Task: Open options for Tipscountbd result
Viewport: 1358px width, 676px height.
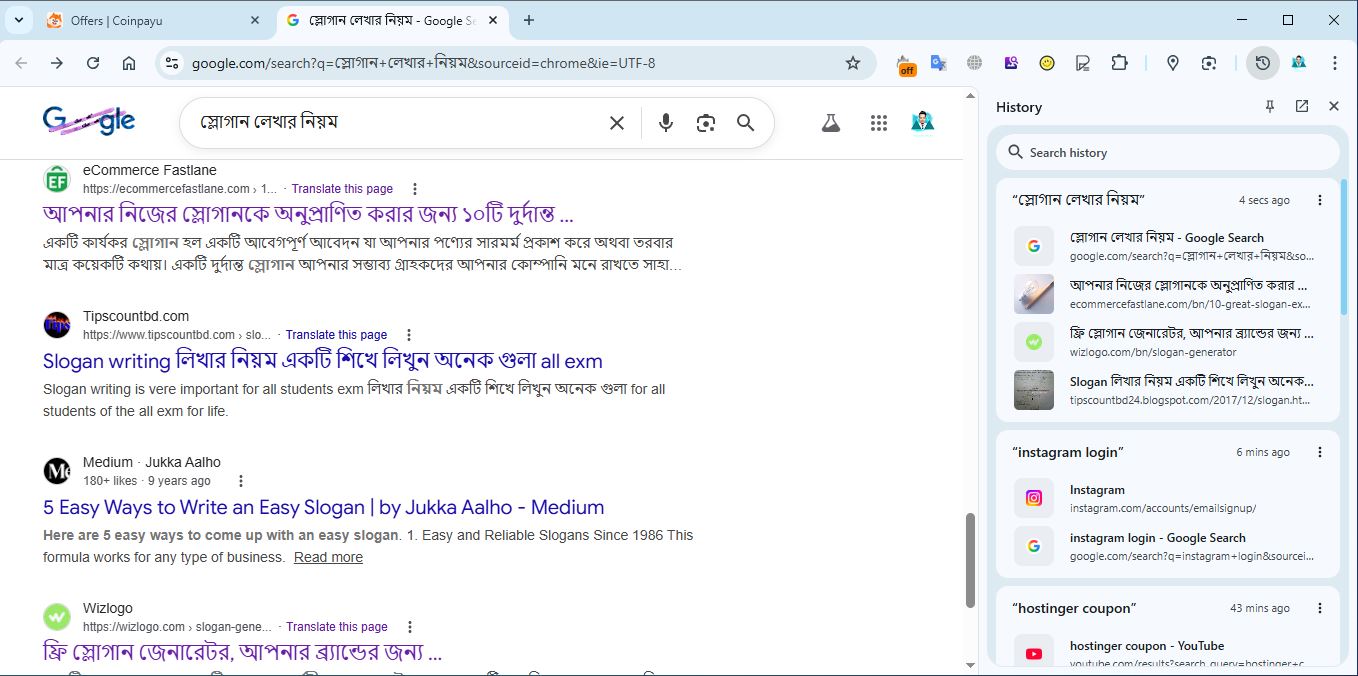Action: (x=409, y=335)
